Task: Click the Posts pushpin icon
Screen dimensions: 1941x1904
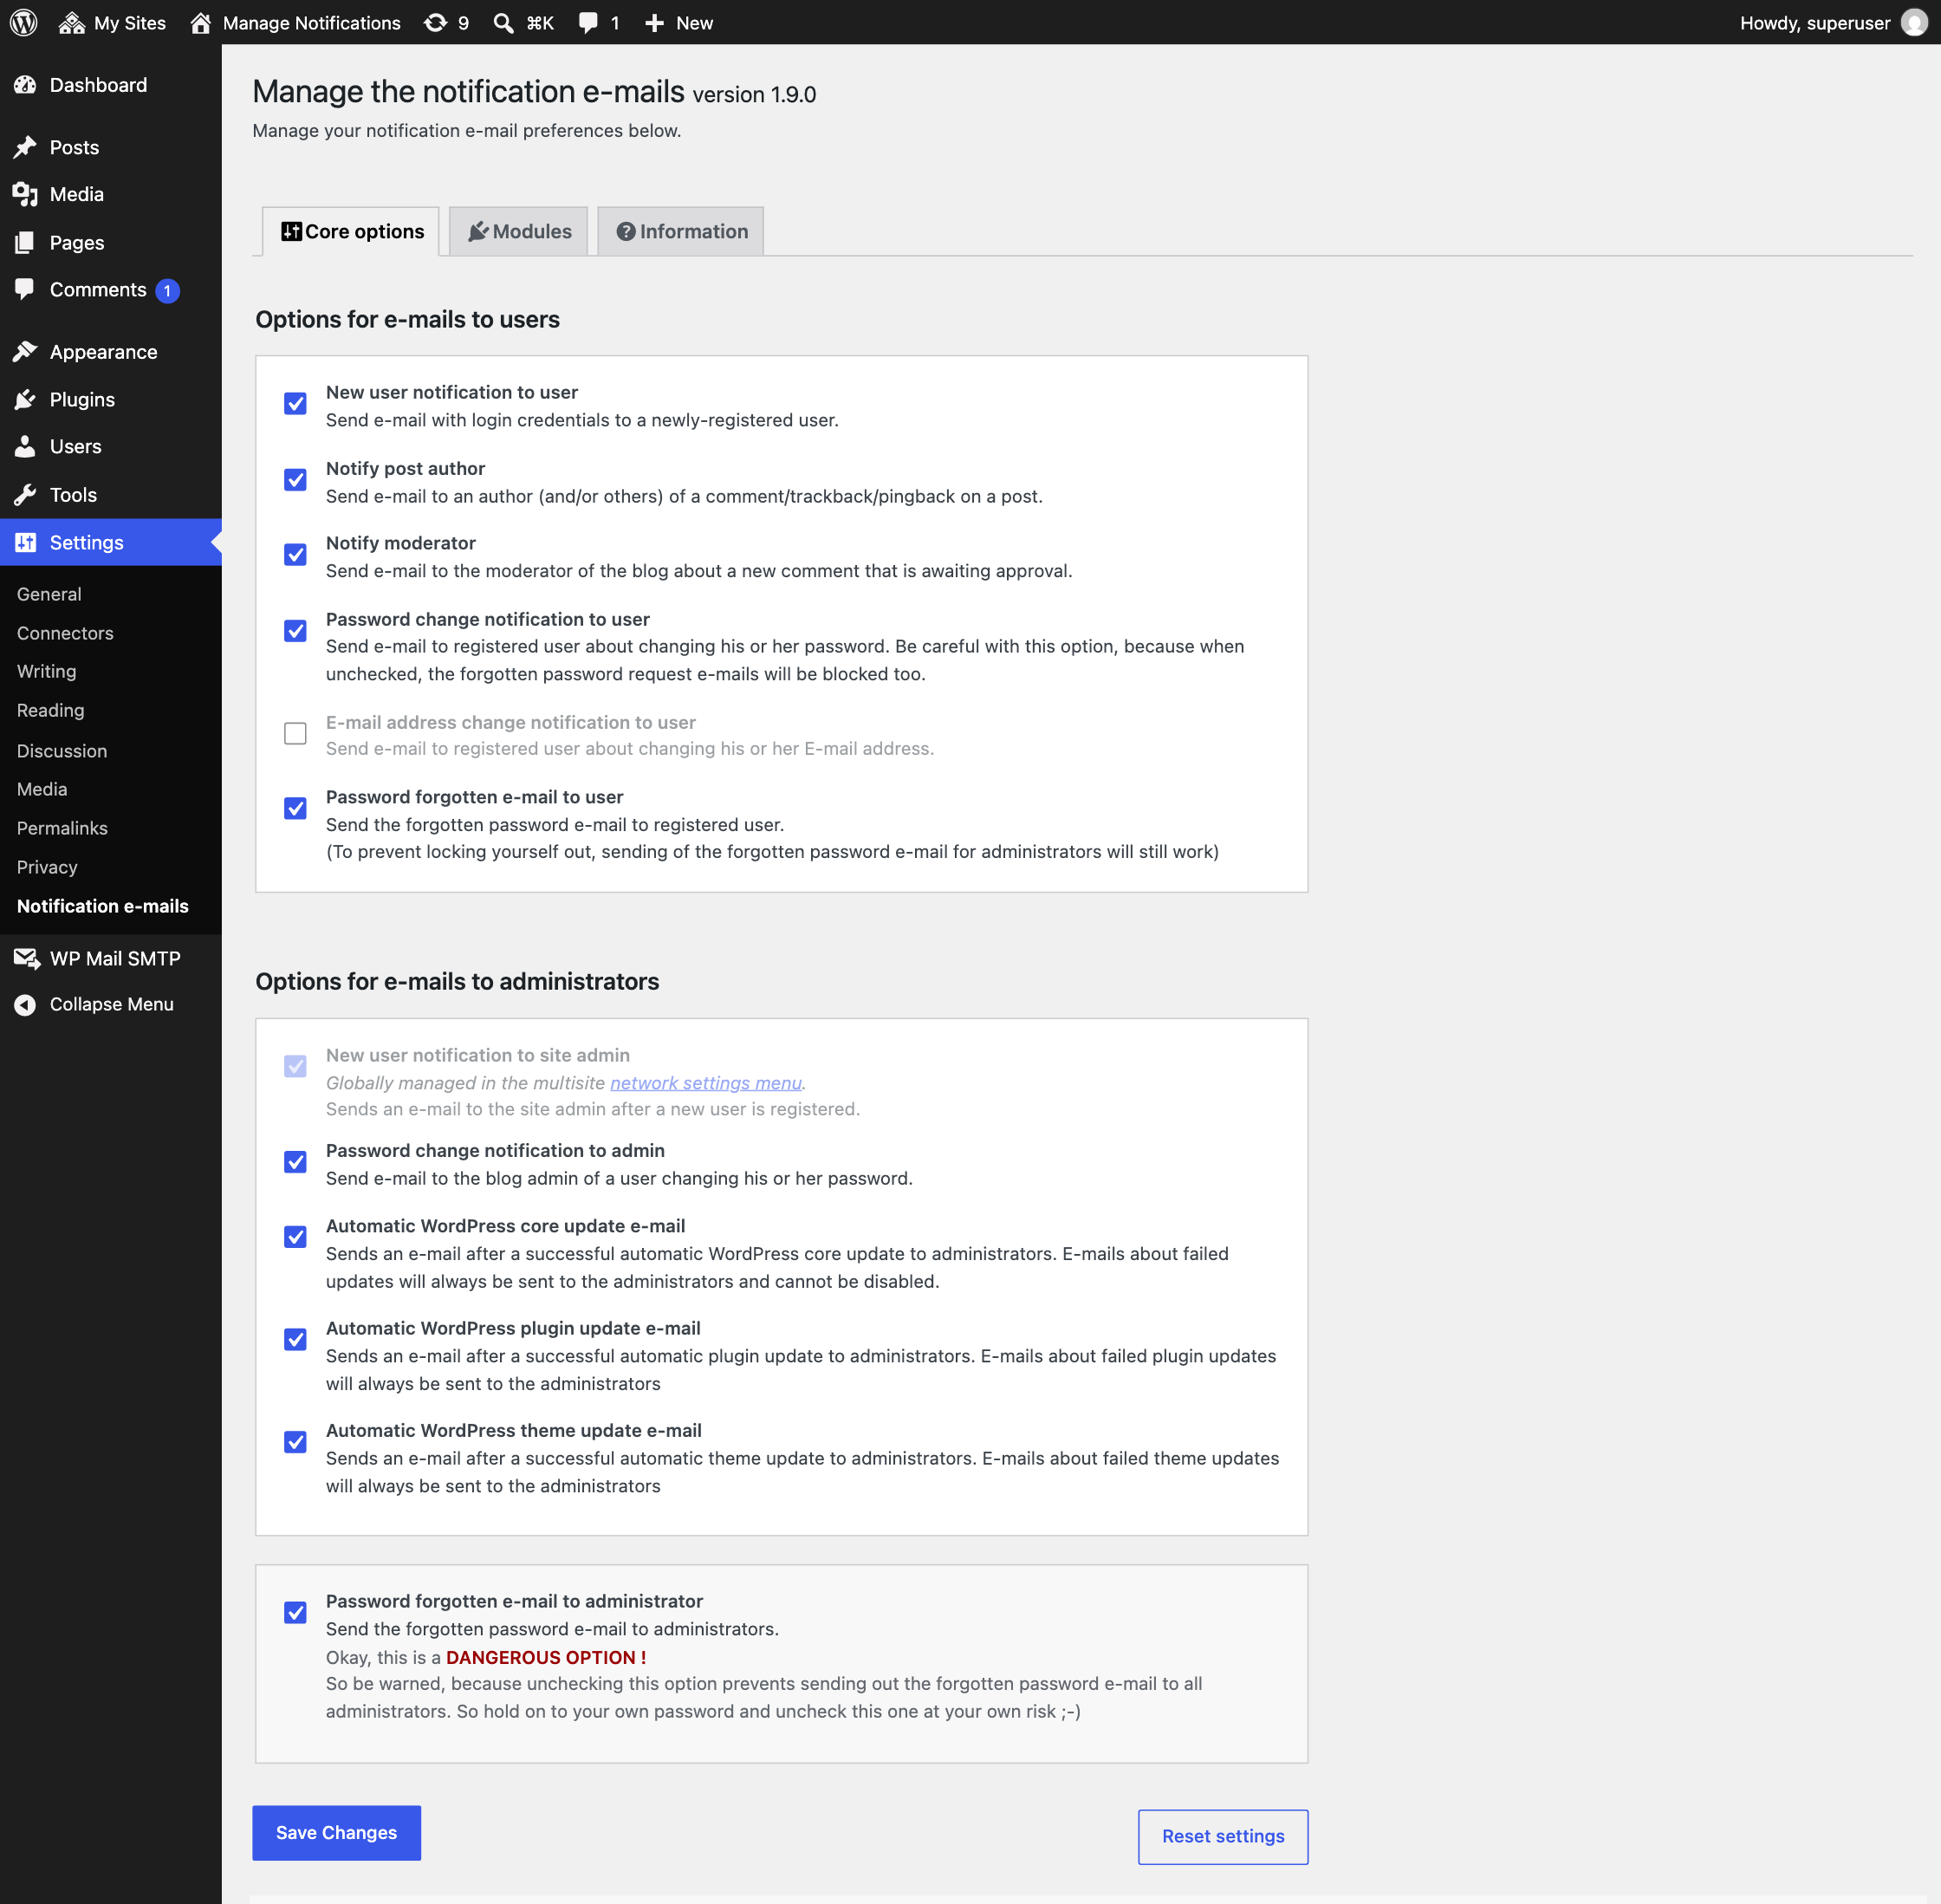Action: pyautogui.click(x=25, y=147)
